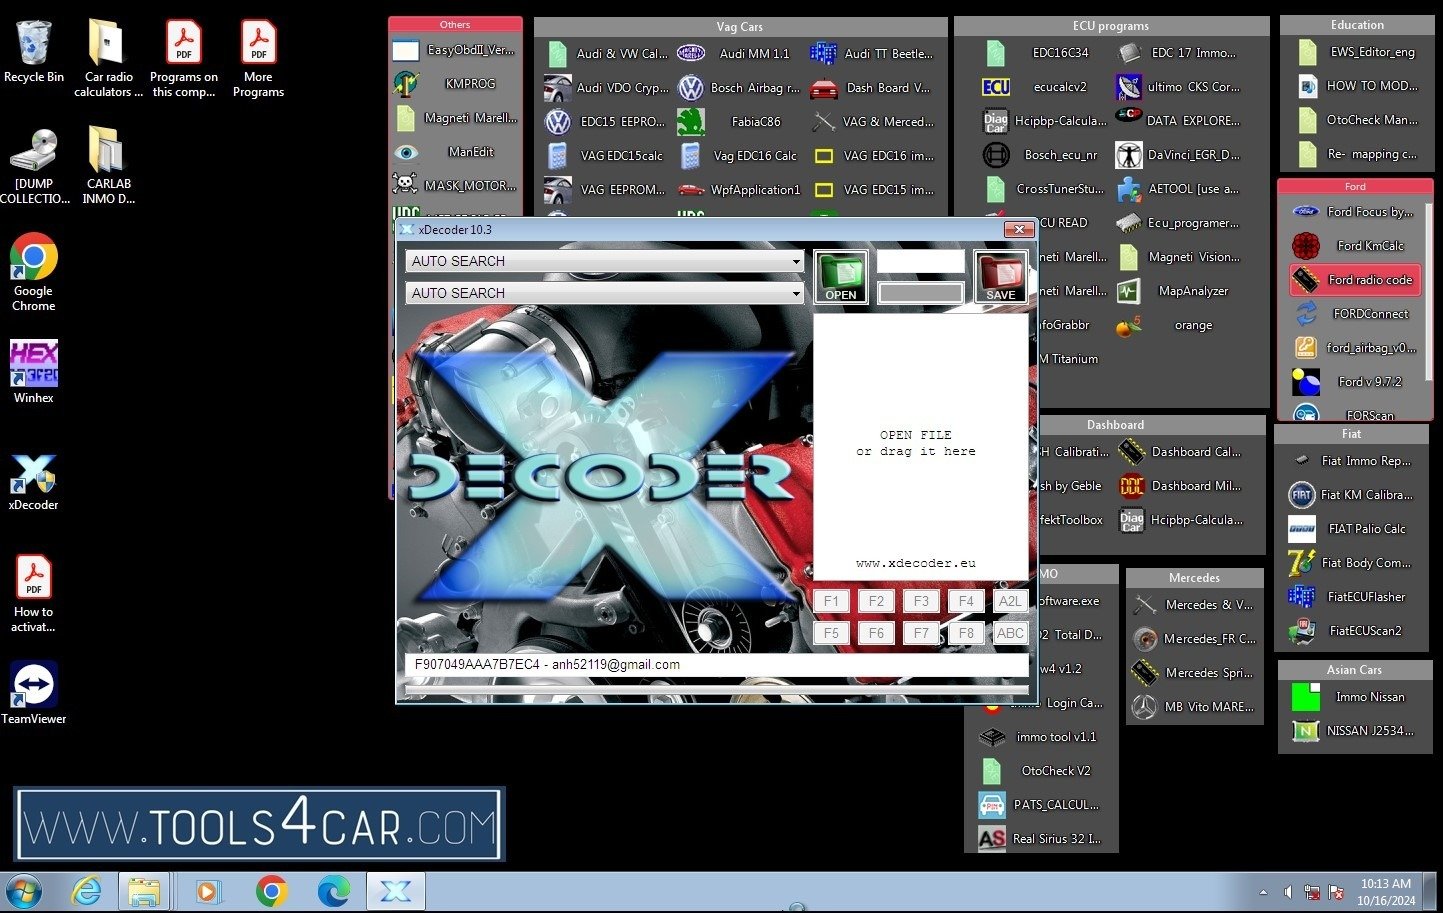The width and height of the screenshot is (1443, 913).
Task: Click the red SAVE button in xDecoder
Action: (x=1000, y=276)
